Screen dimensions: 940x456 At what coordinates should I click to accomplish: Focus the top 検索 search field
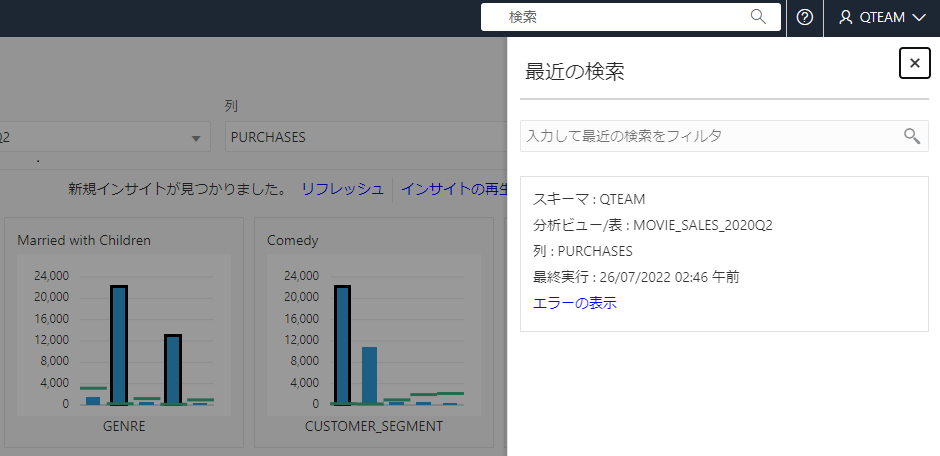tap(620, 17)
